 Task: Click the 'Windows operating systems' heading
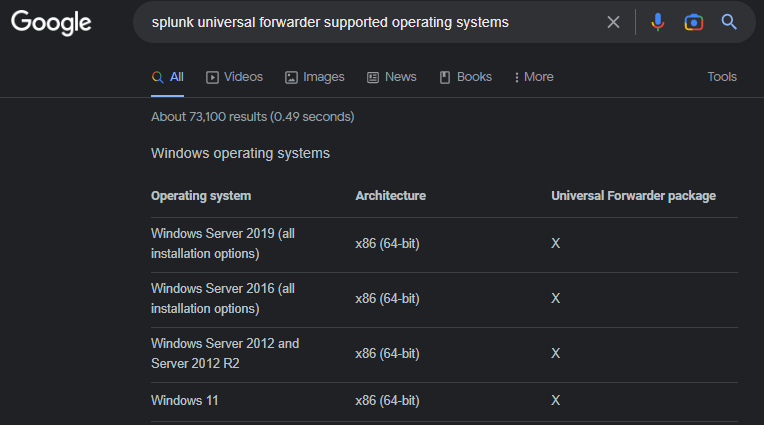coord(240,153)
